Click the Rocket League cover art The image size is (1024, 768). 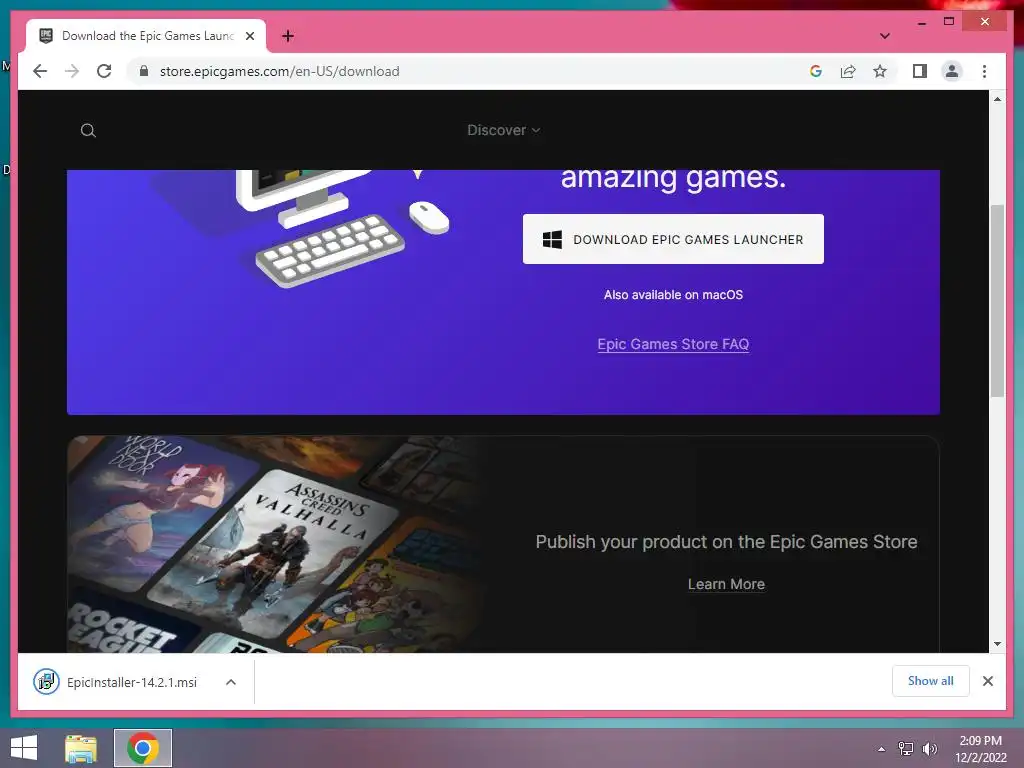[x=127, y=625]
